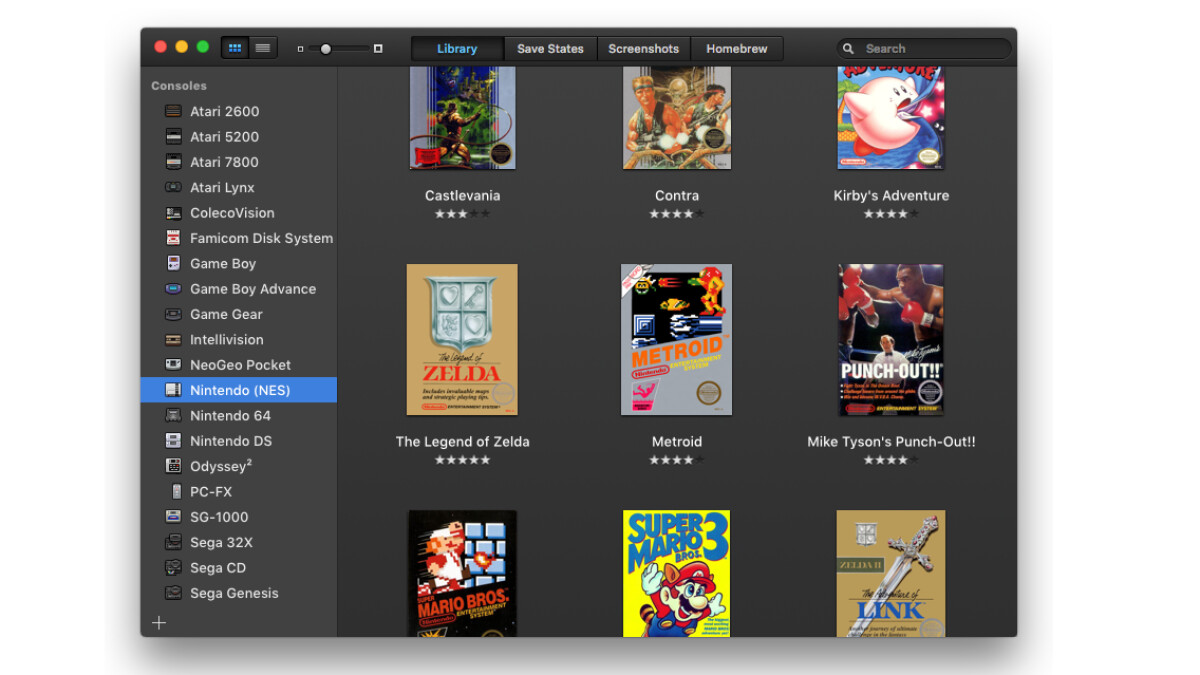Viewport: 1200px width, 675px height.
Task: Click the Intellivision console icon
Action: [174, 340]
